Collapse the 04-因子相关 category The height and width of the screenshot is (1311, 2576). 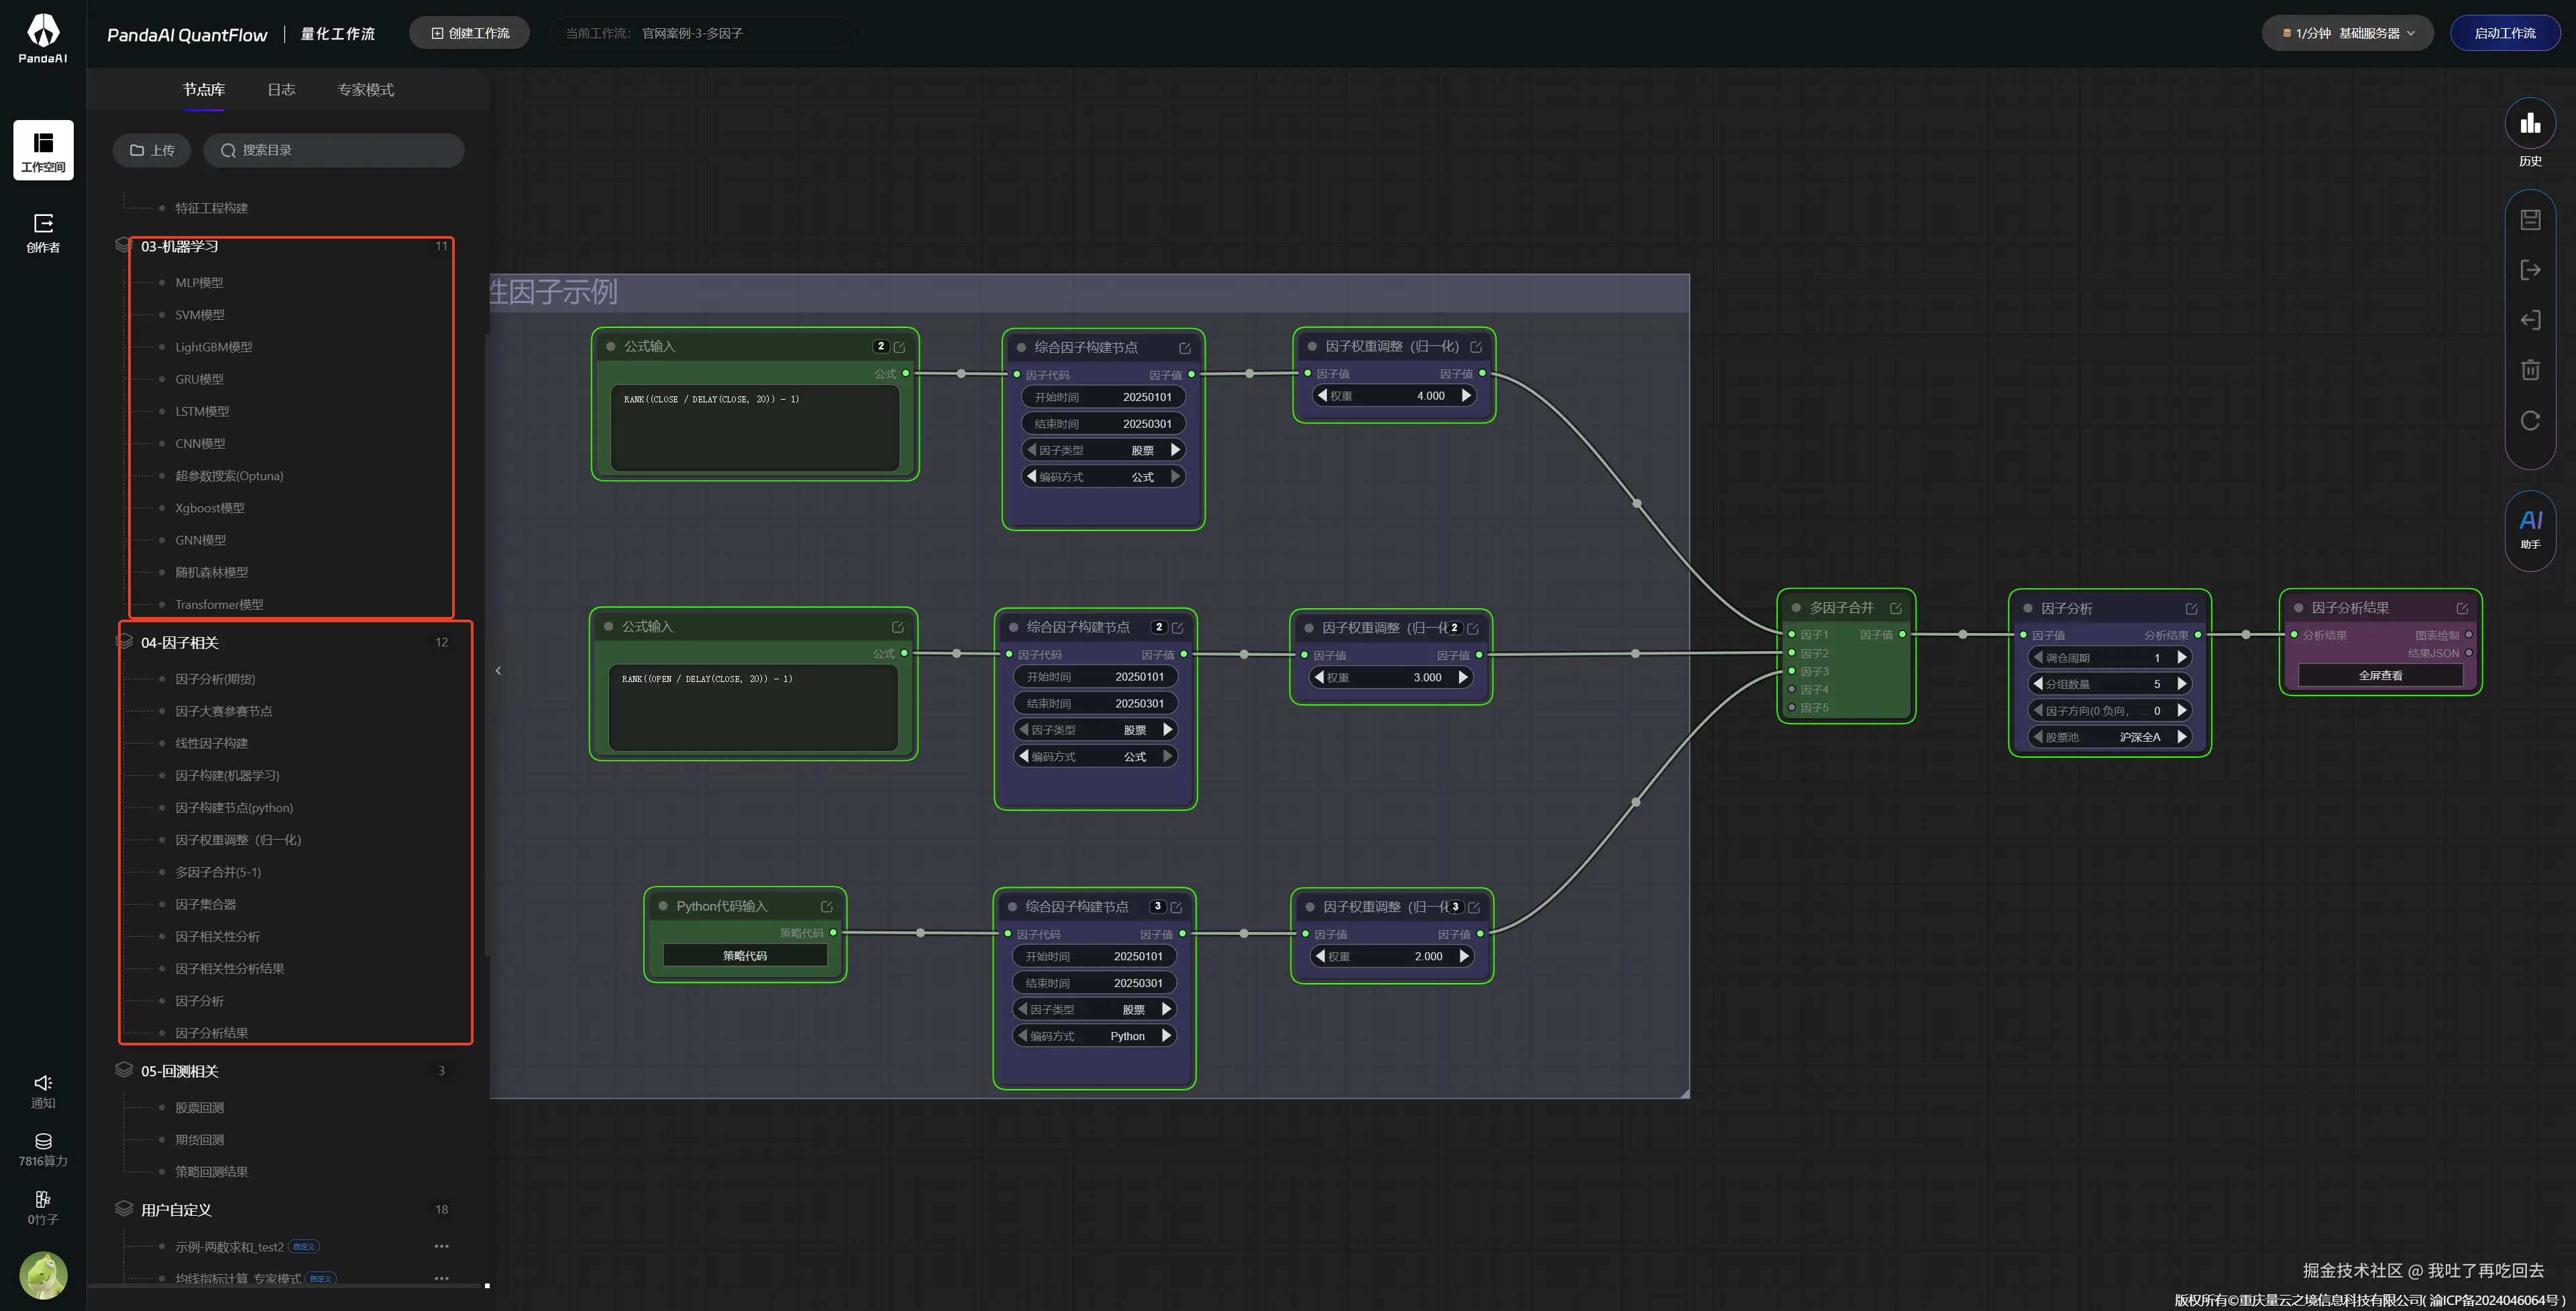(180, 642)
